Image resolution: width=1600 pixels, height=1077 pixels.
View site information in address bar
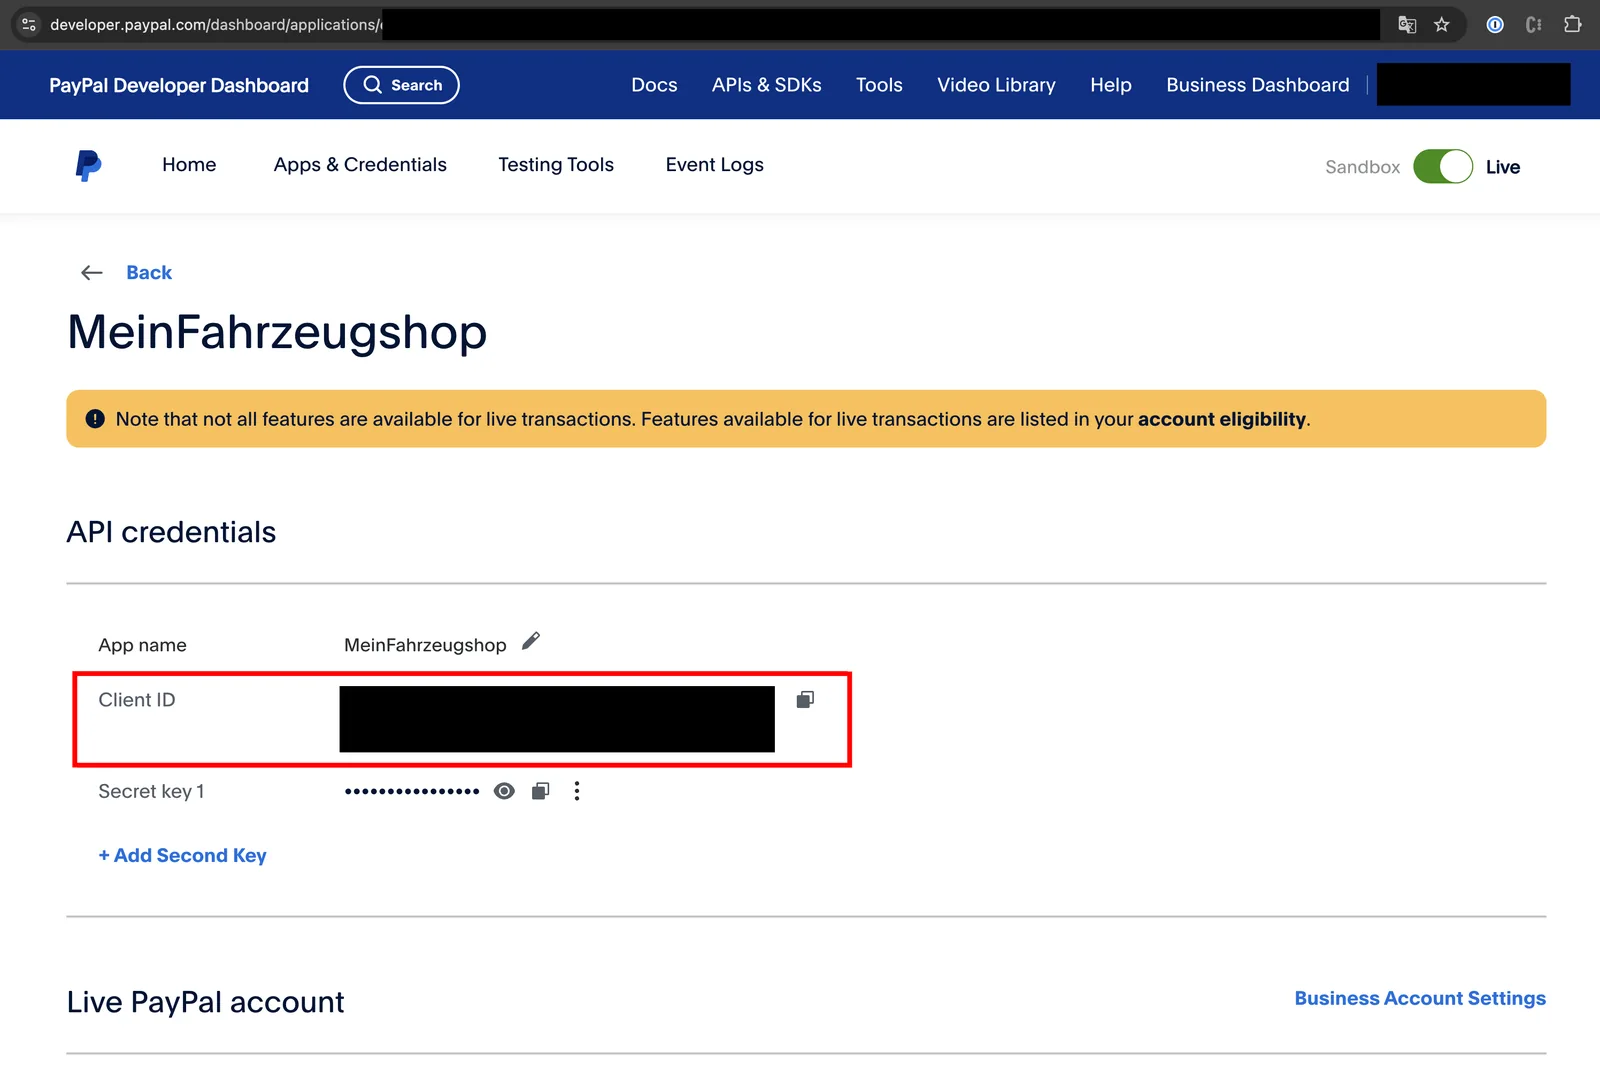(x=29, y=25)
